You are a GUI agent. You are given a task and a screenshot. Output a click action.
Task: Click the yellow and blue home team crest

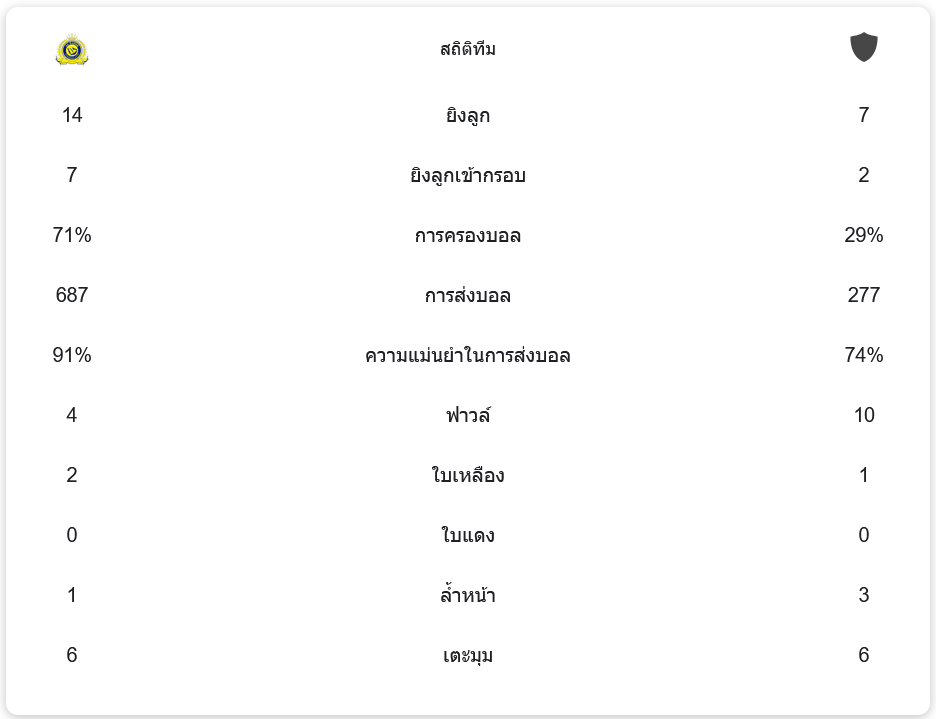(72, 49)
